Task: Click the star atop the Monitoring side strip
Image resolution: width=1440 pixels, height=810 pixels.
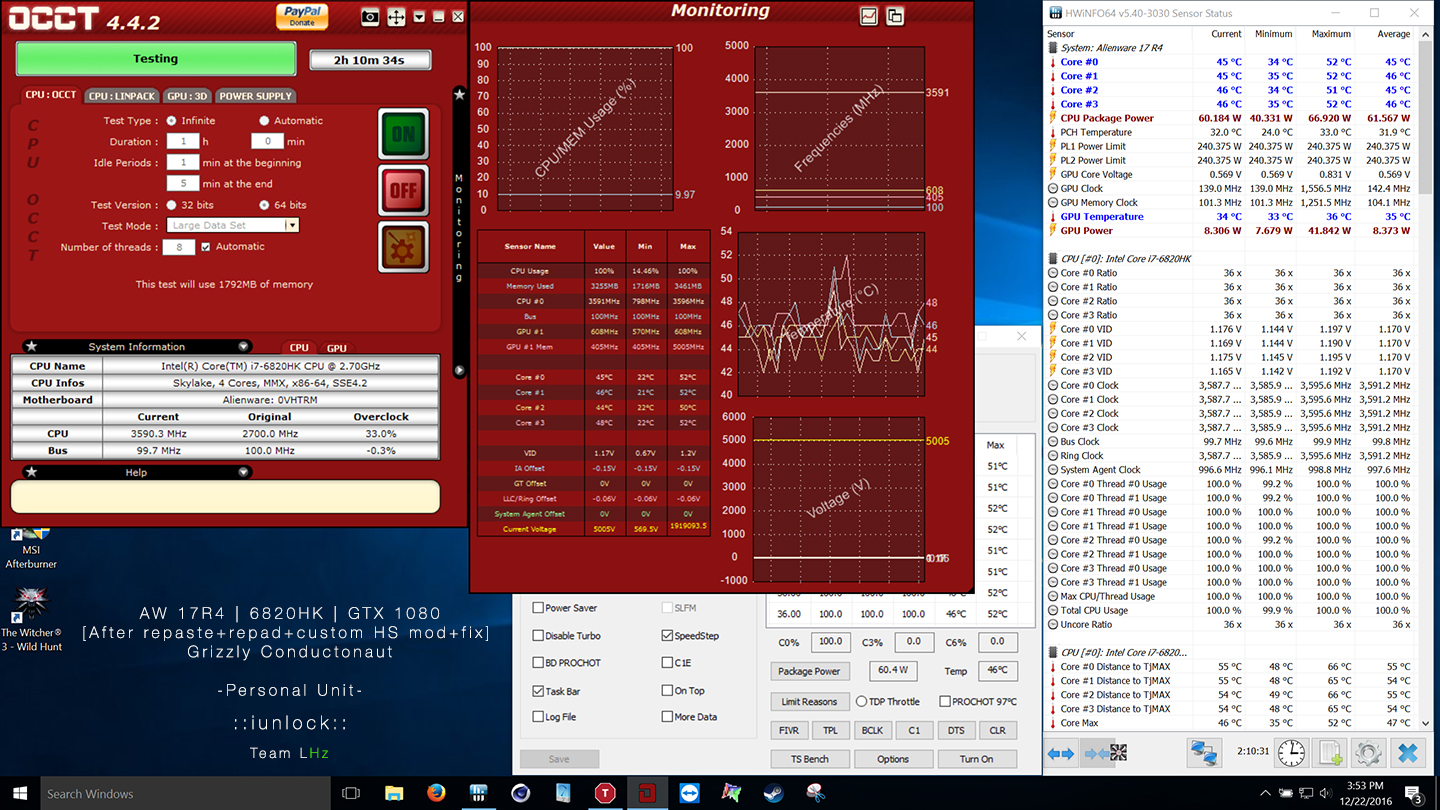Action: tap(459, 94)
